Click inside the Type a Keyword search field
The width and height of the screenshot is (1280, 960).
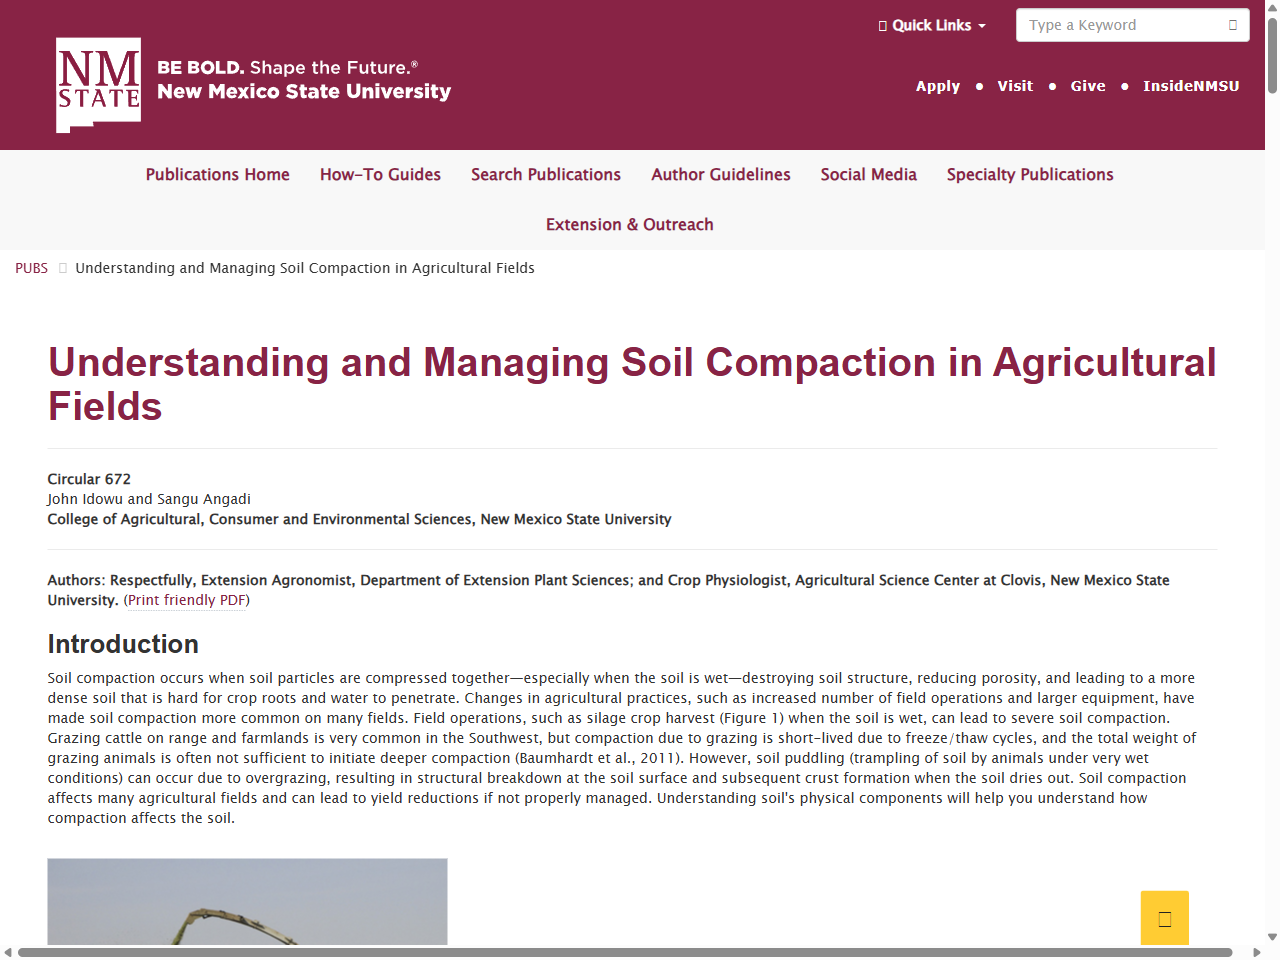click(x=1110, y=24)
